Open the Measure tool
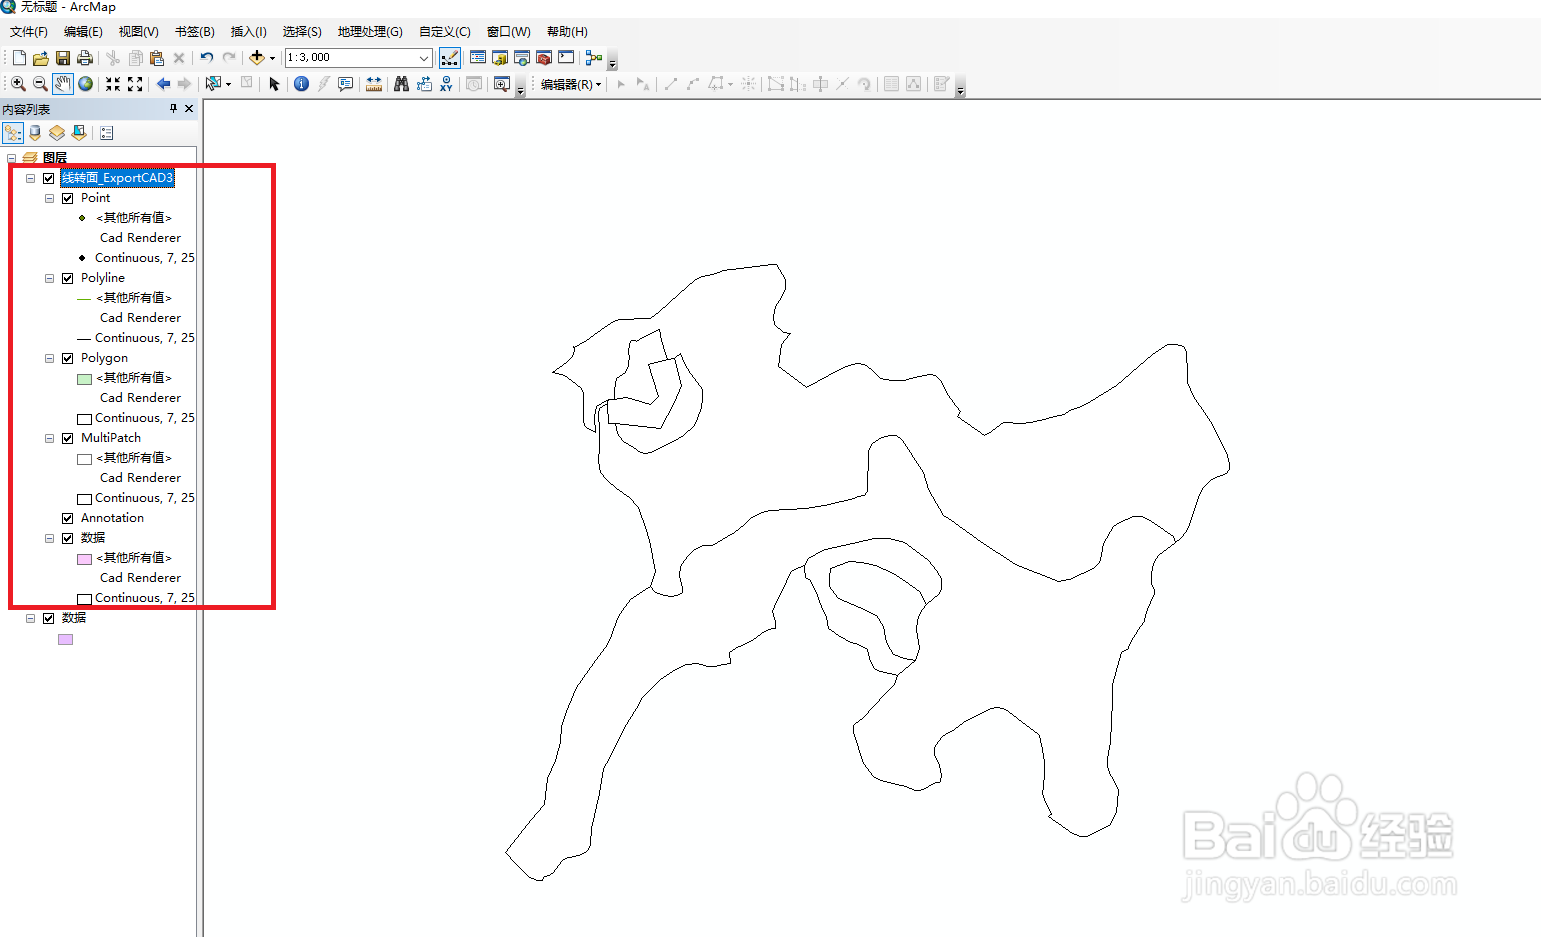The width and height of the screenshot is (1541, 937). (373, 84)
